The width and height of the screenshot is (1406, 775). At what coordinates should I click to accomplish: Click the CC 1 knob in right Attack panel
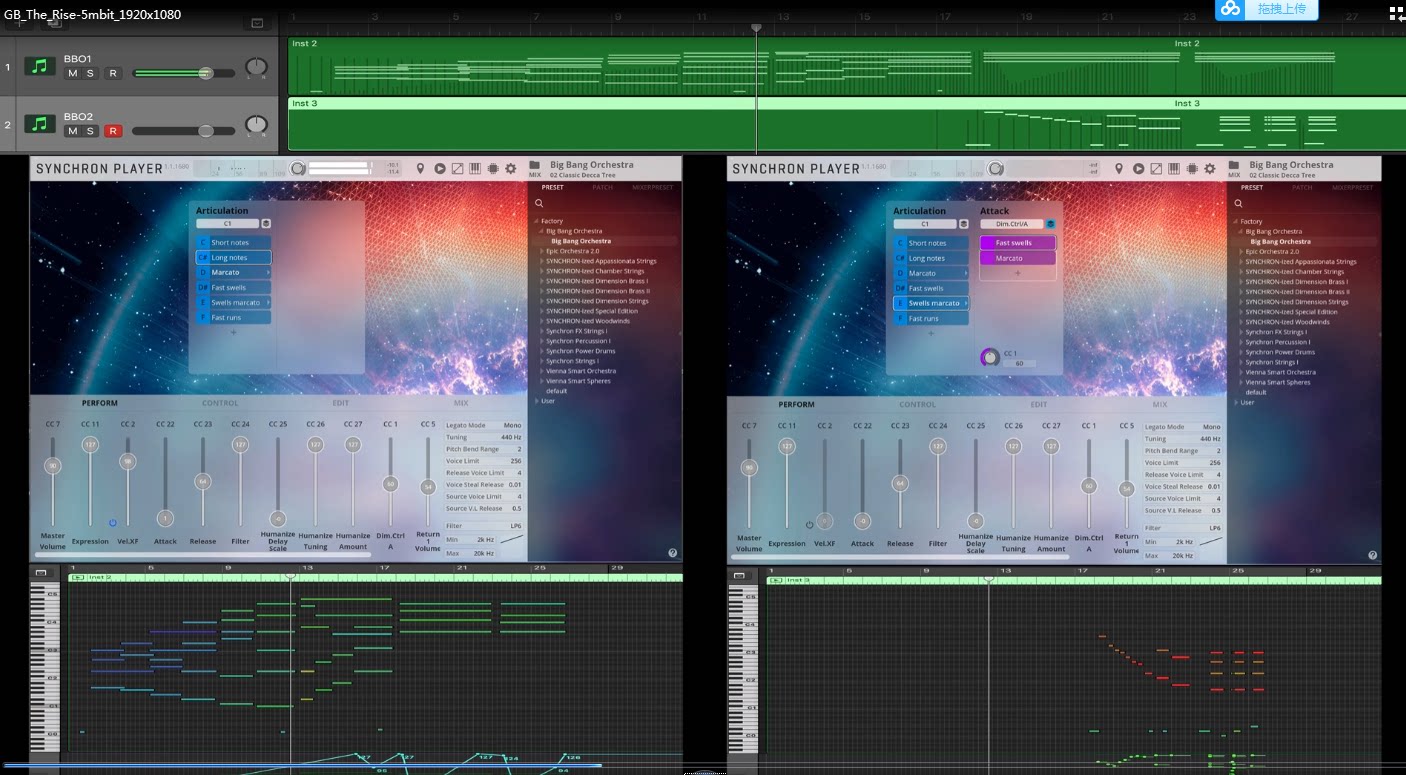click(990, 356)
